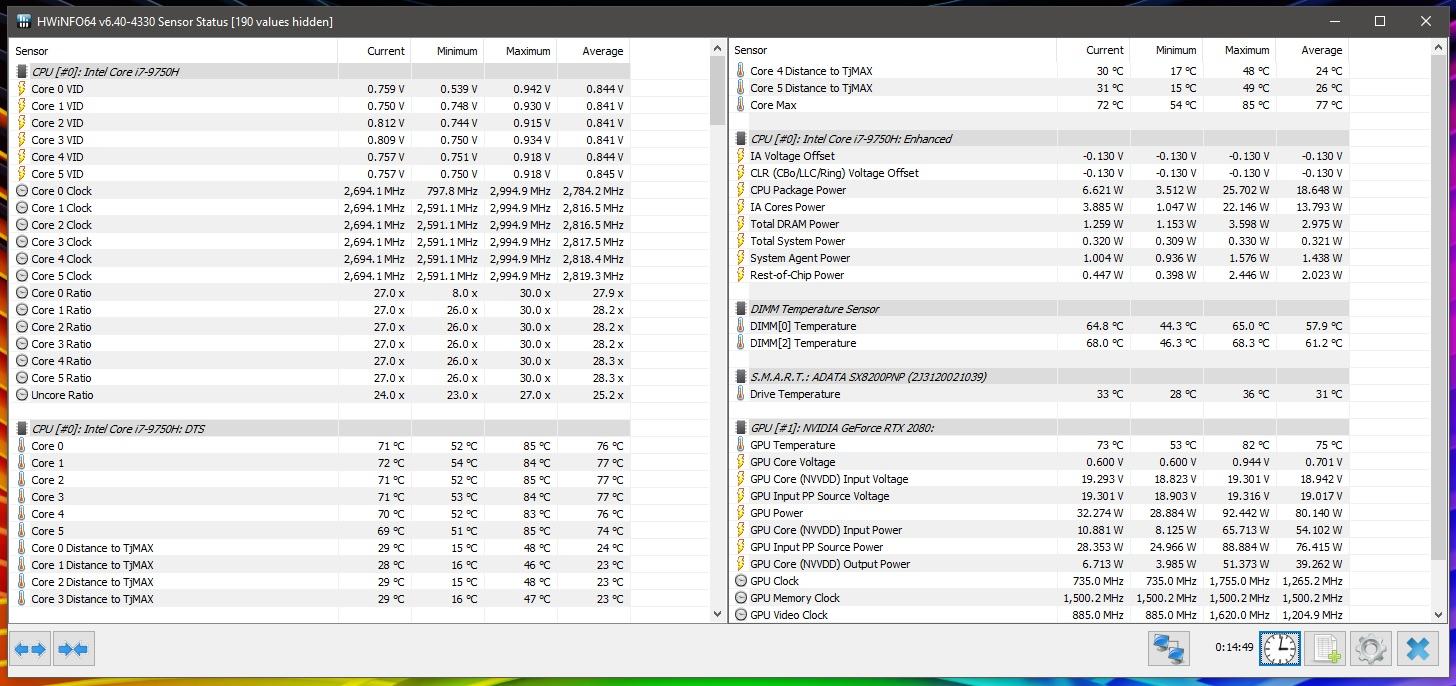Click left pane scrollbar down arrow

click(718, 614)
